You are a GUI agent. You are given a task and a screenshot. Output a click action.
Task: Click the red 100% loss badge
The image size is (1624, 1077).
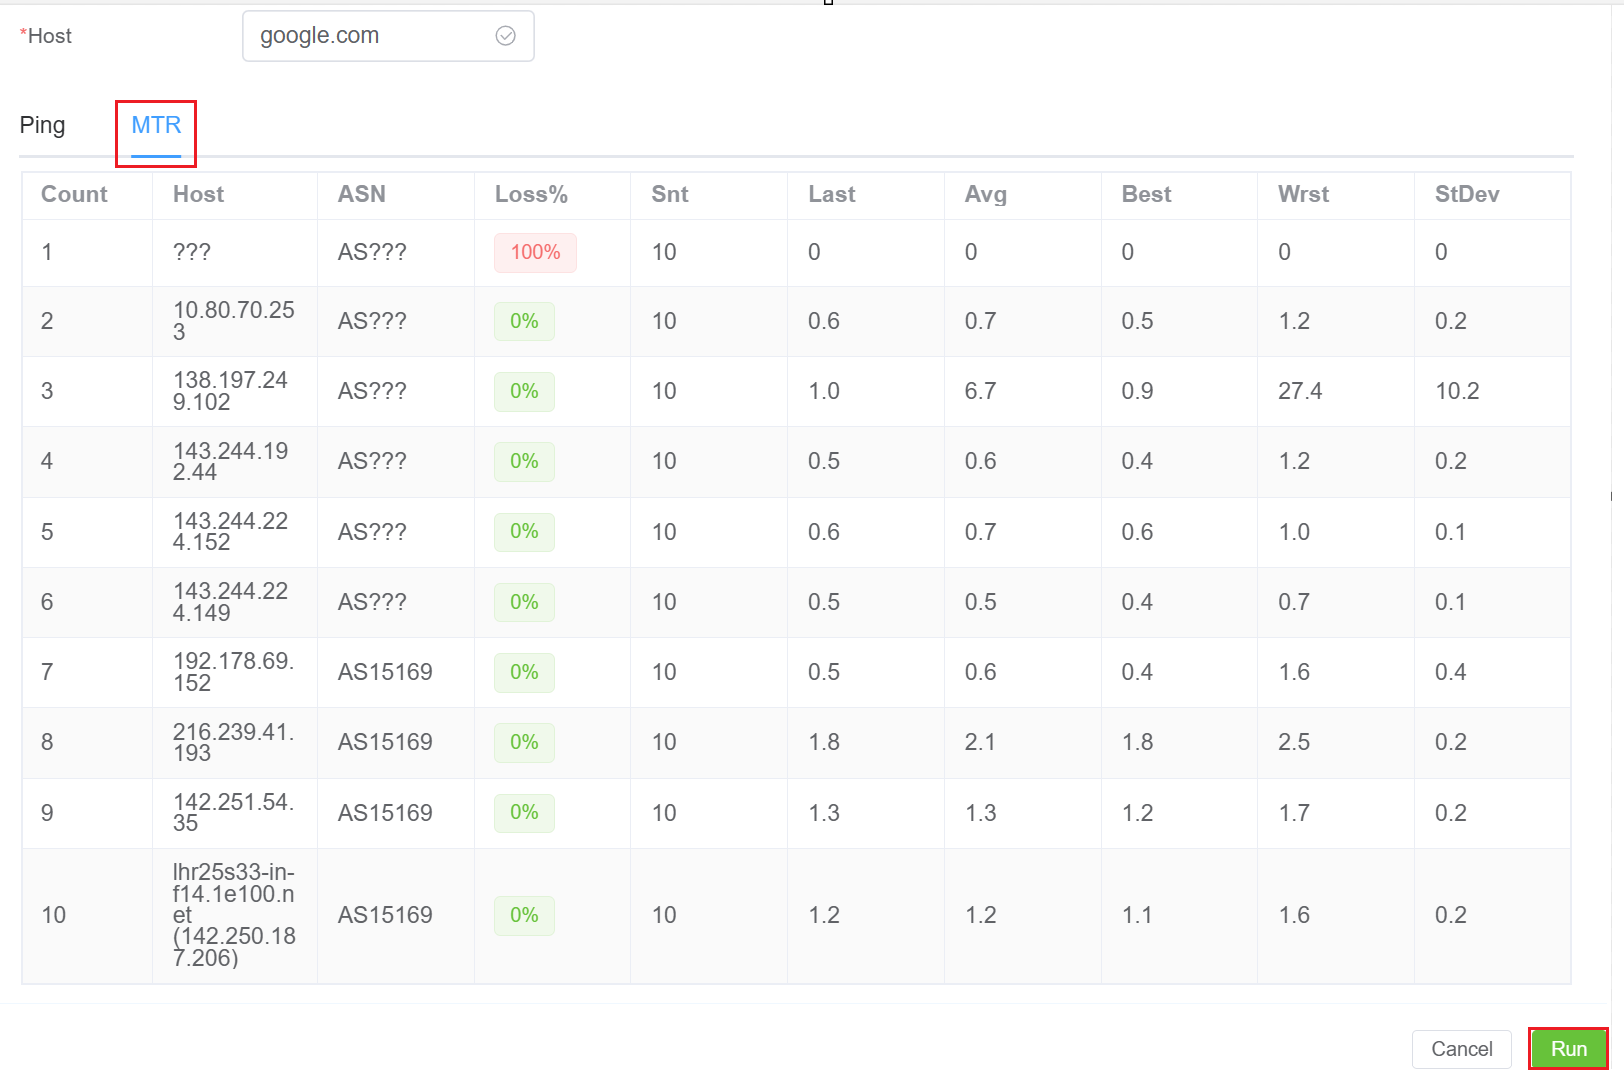(535, 253)
